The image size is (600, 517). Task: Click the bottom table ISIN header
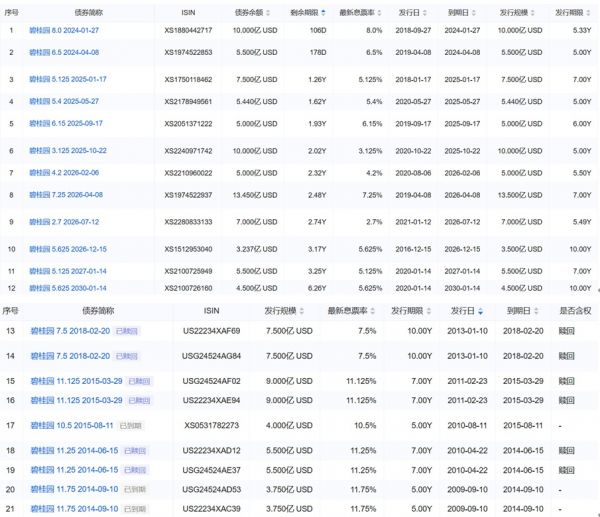click(x=212, y=311)
